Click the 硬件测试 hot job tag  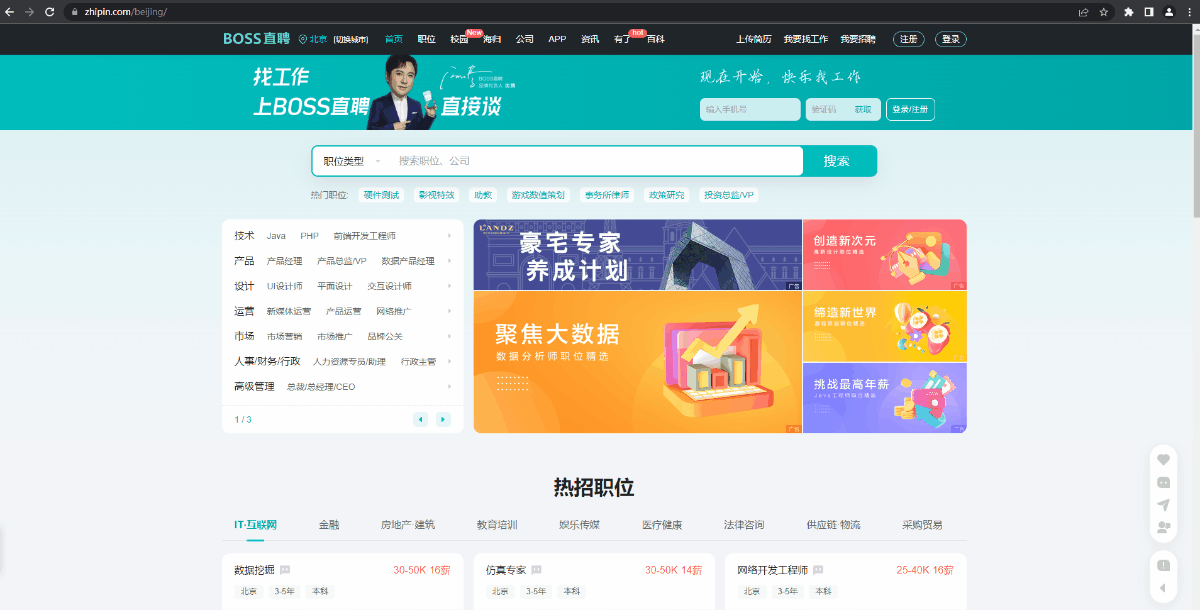coord(381,195)
